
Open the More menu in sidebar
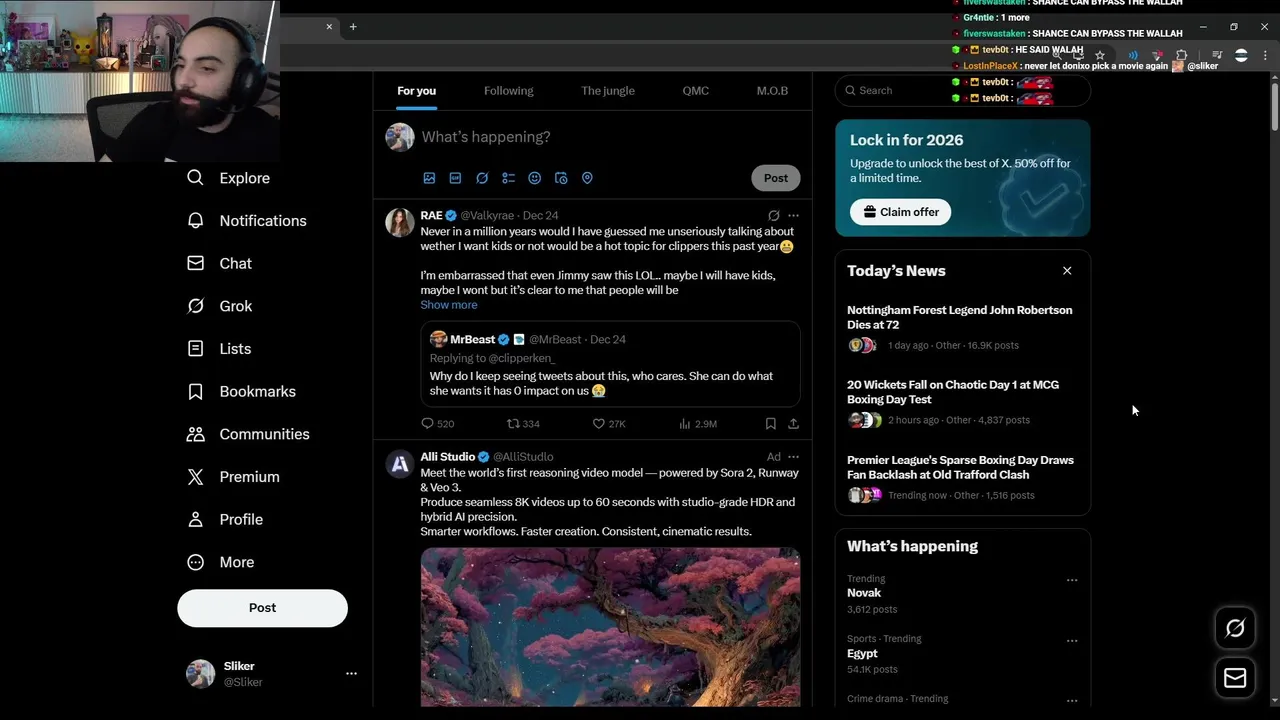pyautogui.click(x=221, y=562)
